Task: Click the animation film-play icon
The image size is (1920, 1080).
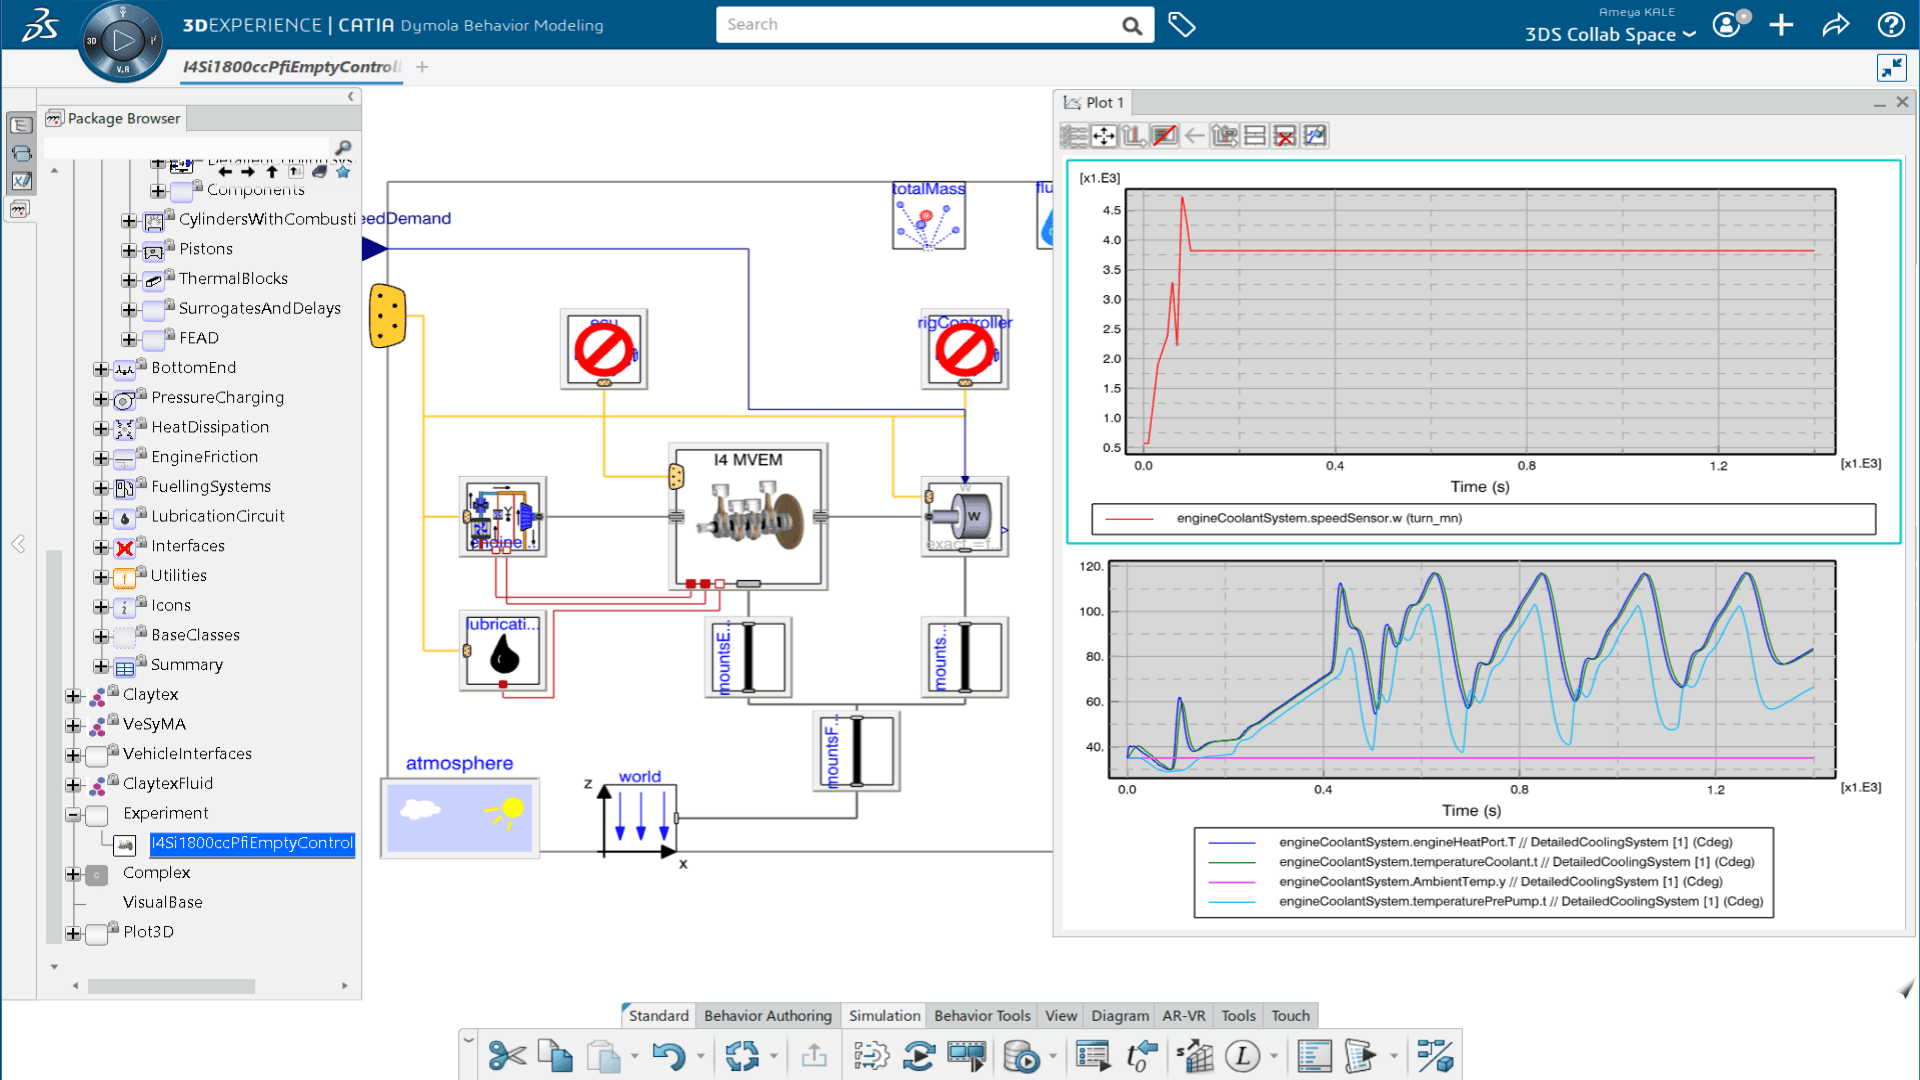Action: click(x=966, y=1055)
